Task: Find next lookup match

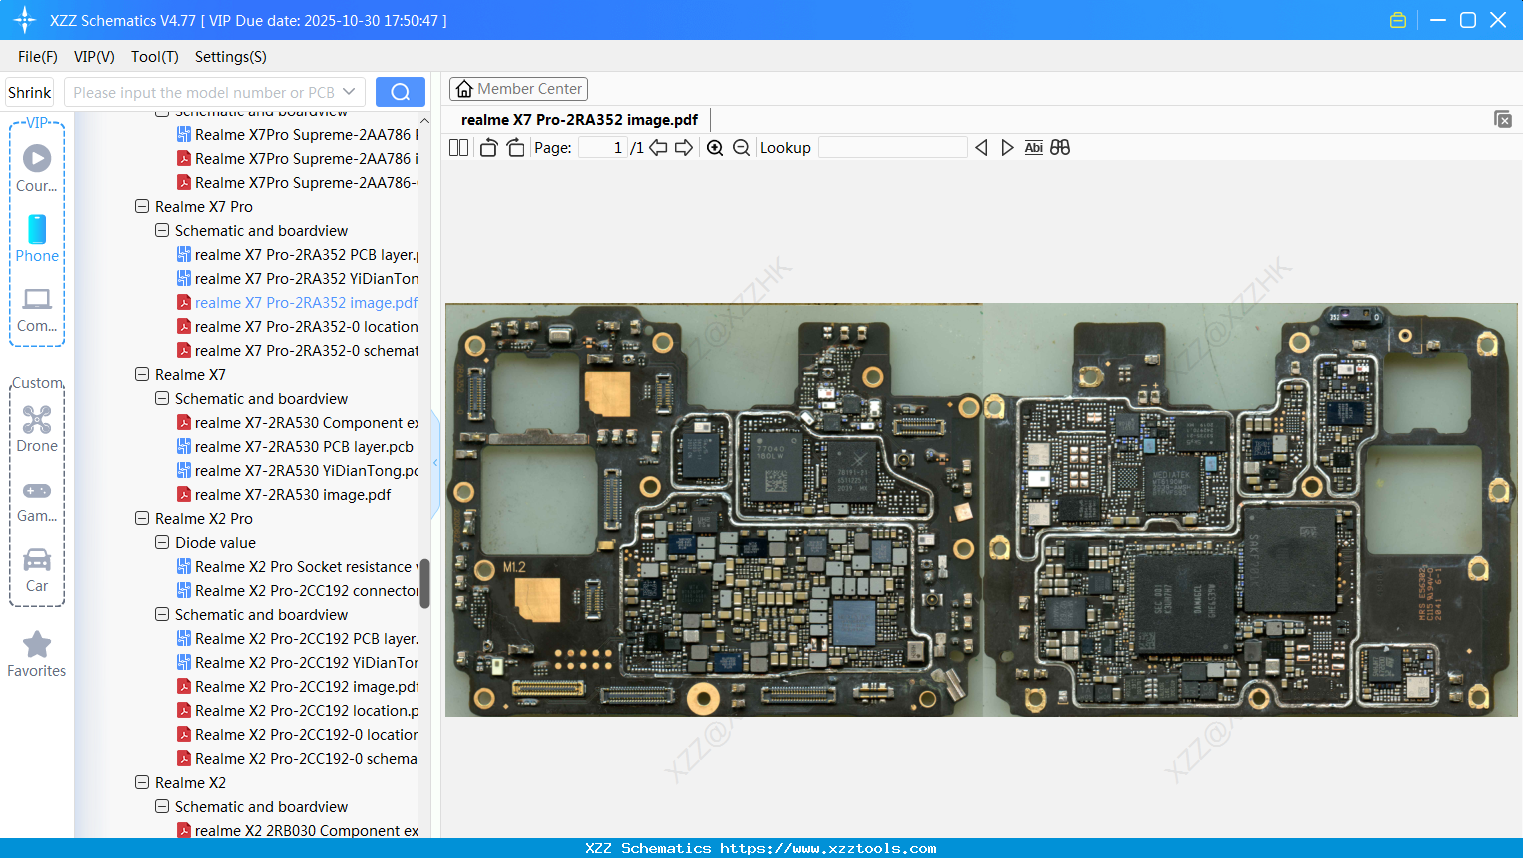Action: pos(1007,148)
